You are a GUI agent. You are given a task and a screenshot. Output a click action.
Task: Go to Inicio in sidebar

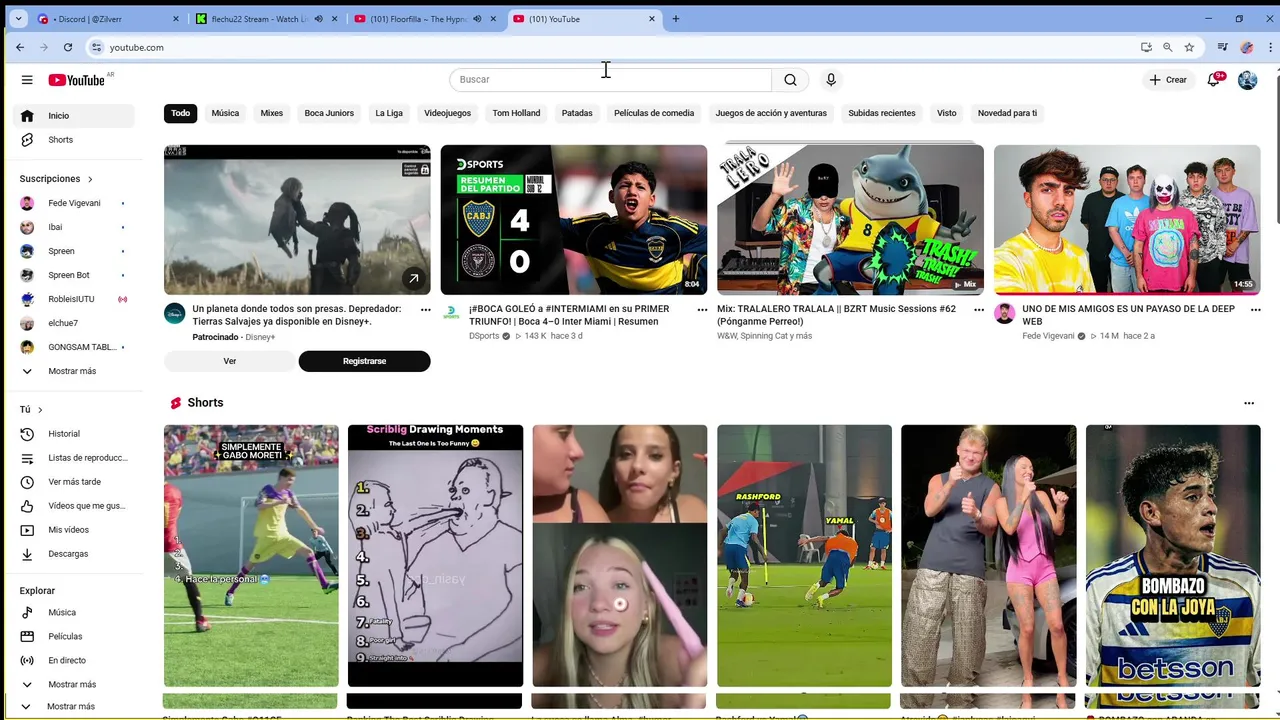74,116
